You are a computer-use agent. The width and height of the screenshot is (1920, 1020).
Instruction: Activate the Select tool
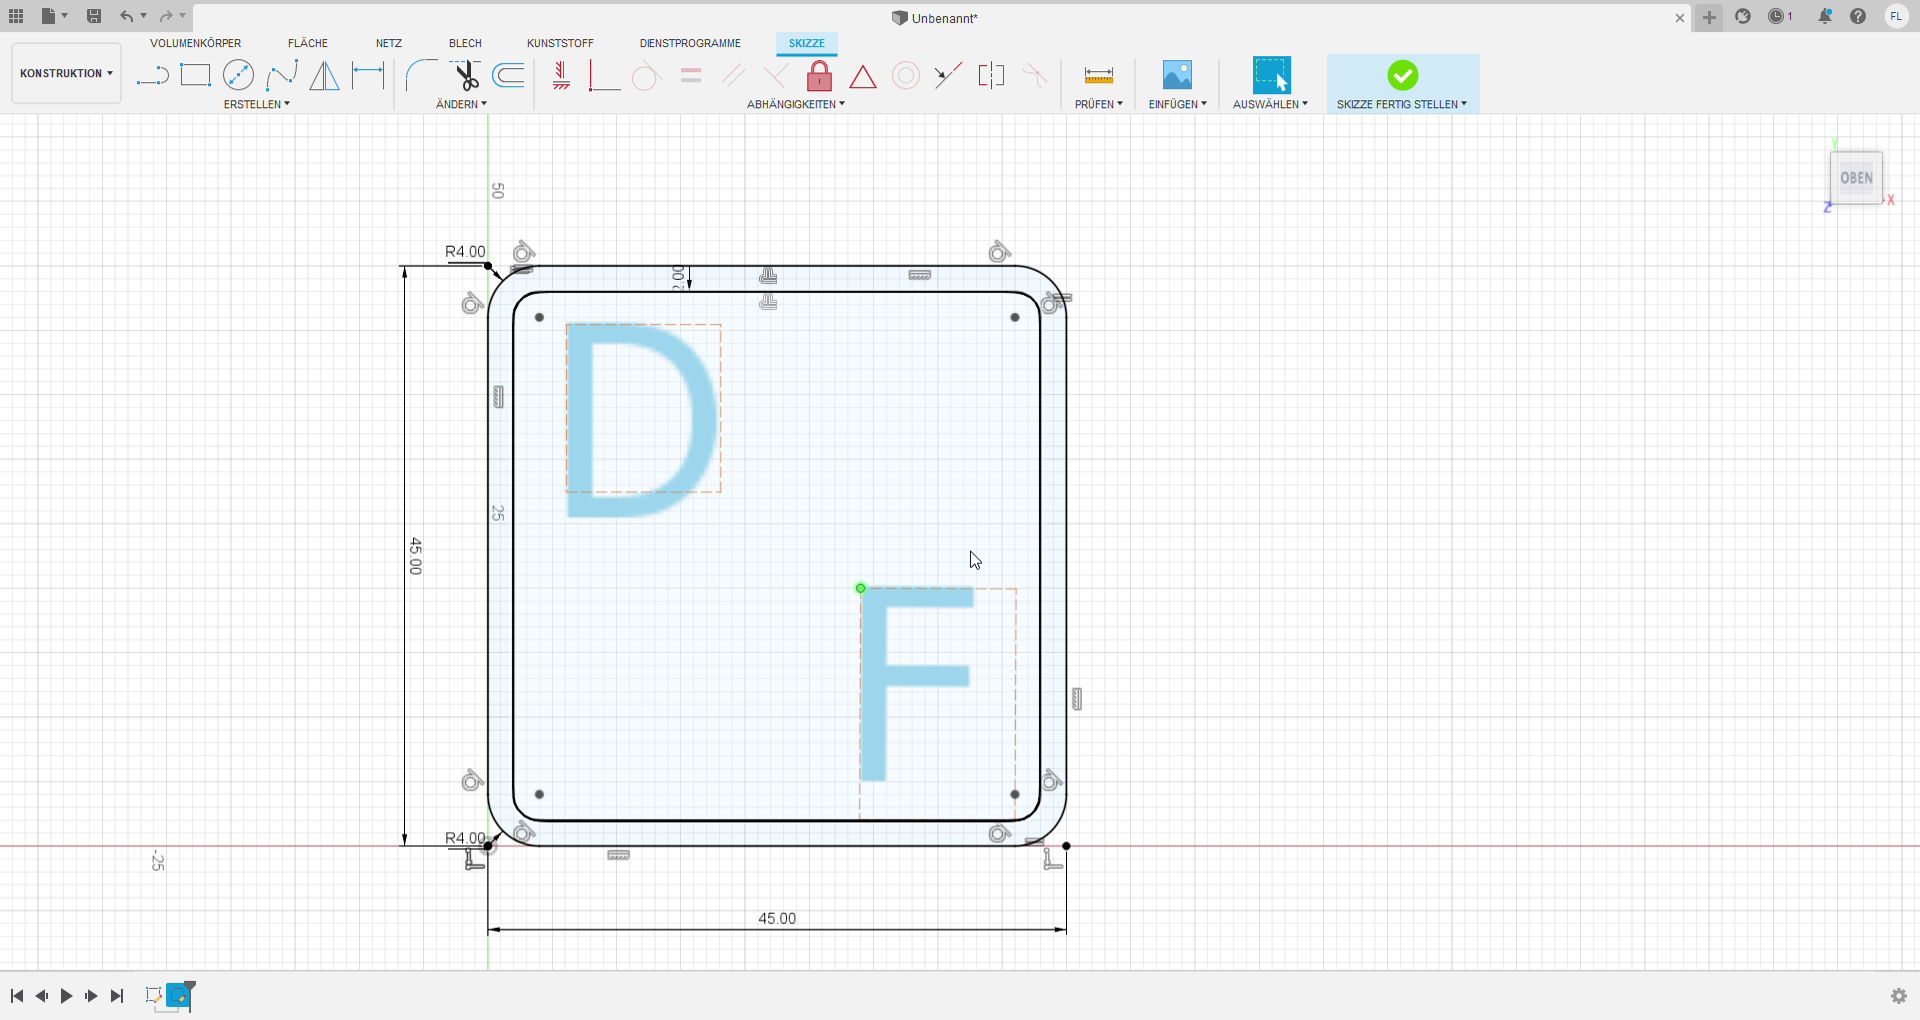pyautogui.click(x=1271, y=75)
